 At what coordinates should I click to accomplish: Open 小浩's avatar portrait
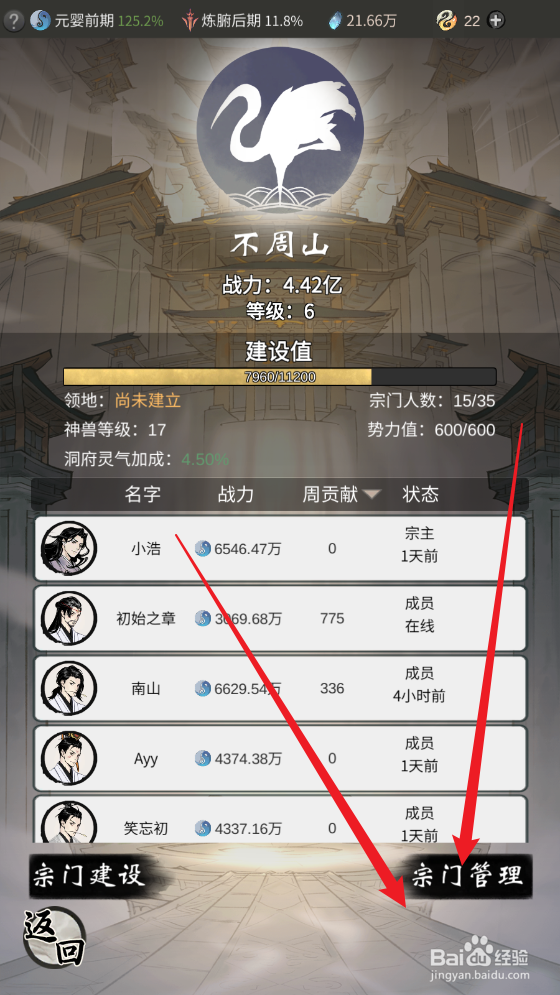(x=69, y=549)
